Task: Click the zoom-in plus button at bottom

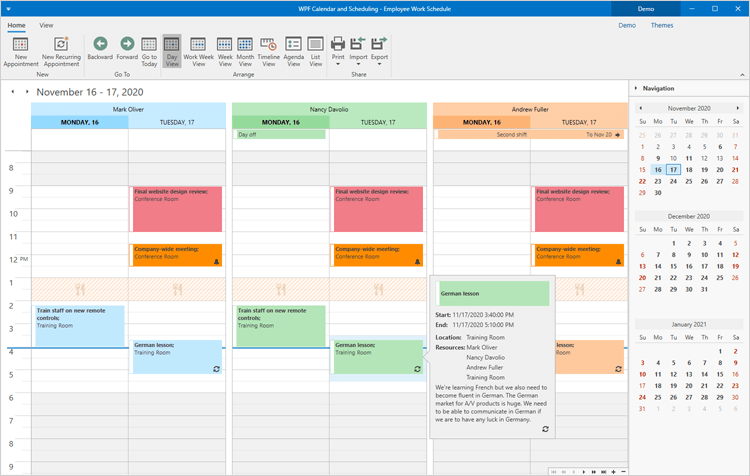Action: point(613,472)
